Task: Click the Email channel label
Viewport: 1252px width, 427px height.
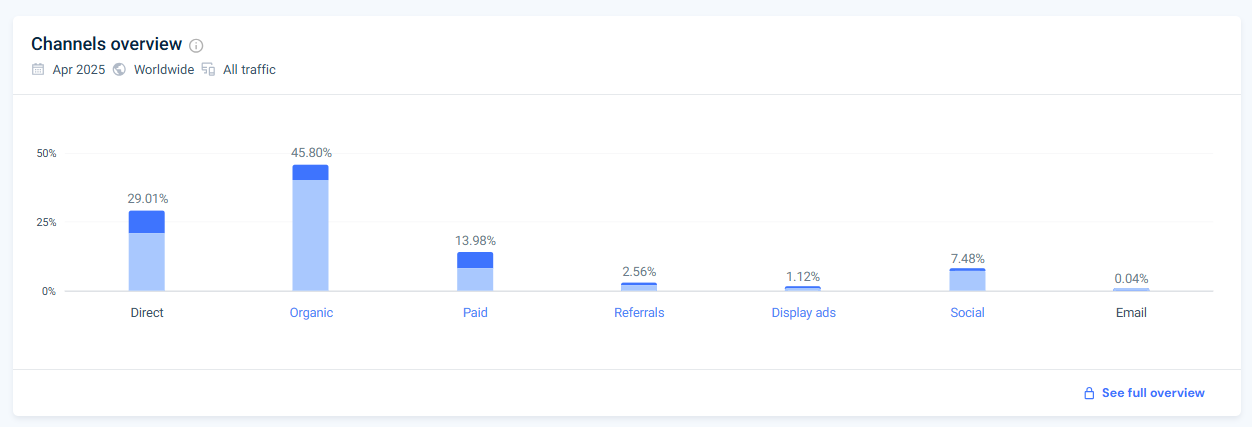Action: pyautogui.click(x=1131, y=312)
